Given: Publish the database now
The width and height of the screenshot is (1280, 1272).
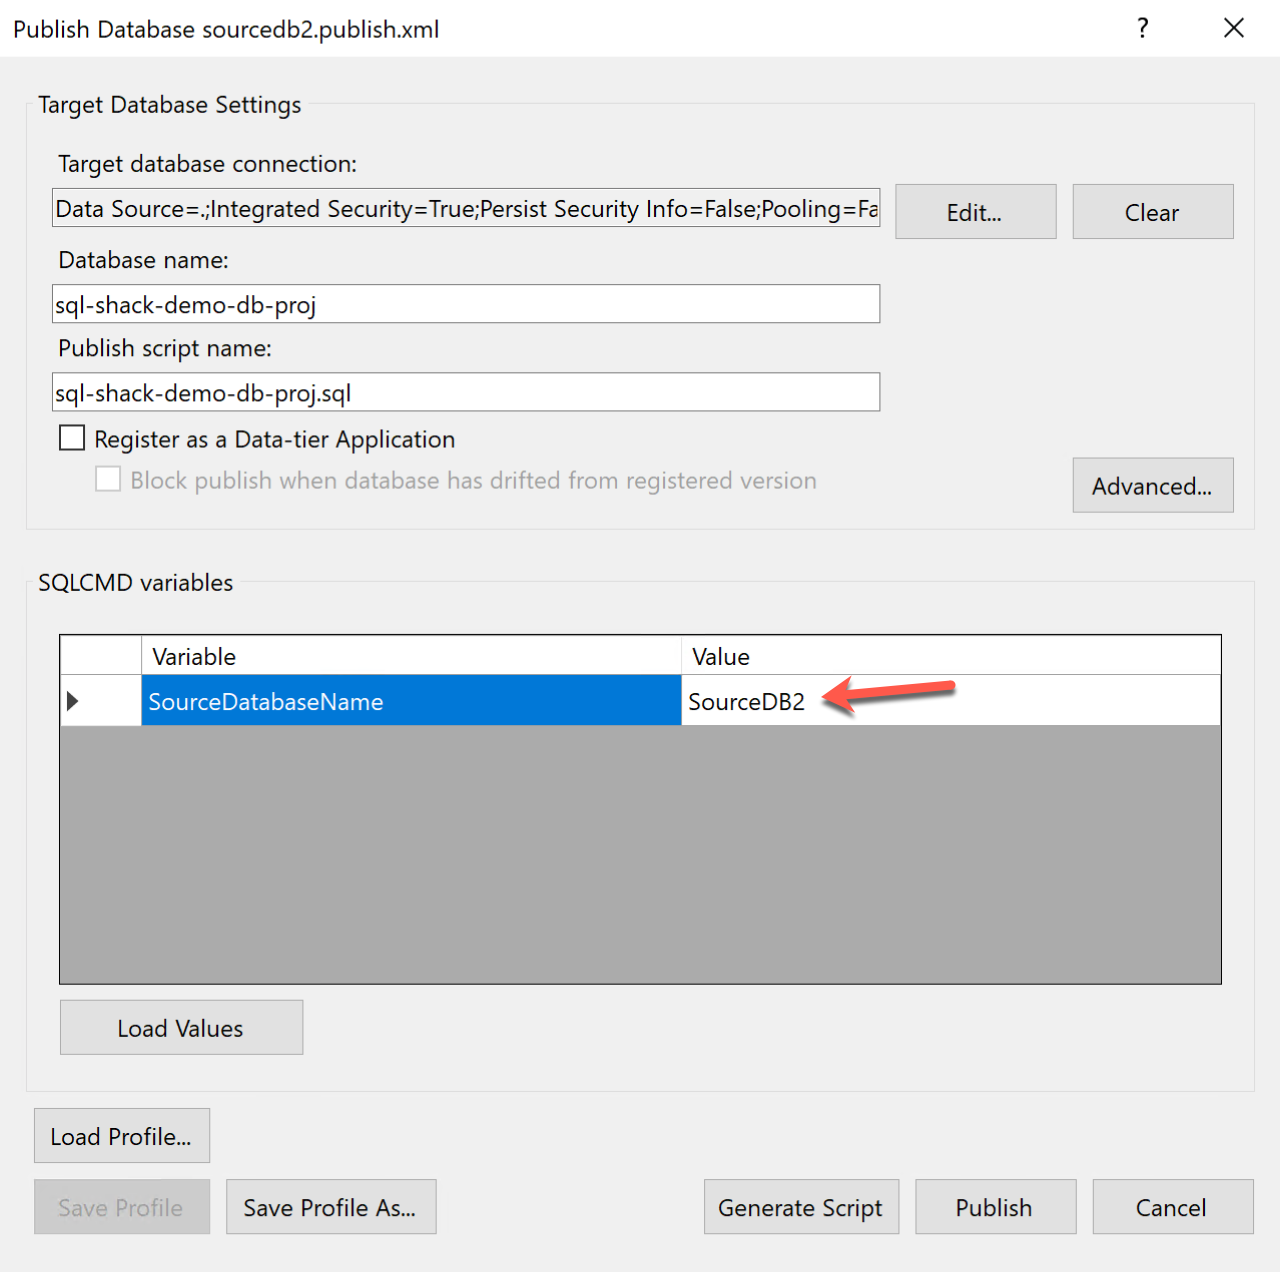Looking at the screenshot, I should tap(994, 1207).
